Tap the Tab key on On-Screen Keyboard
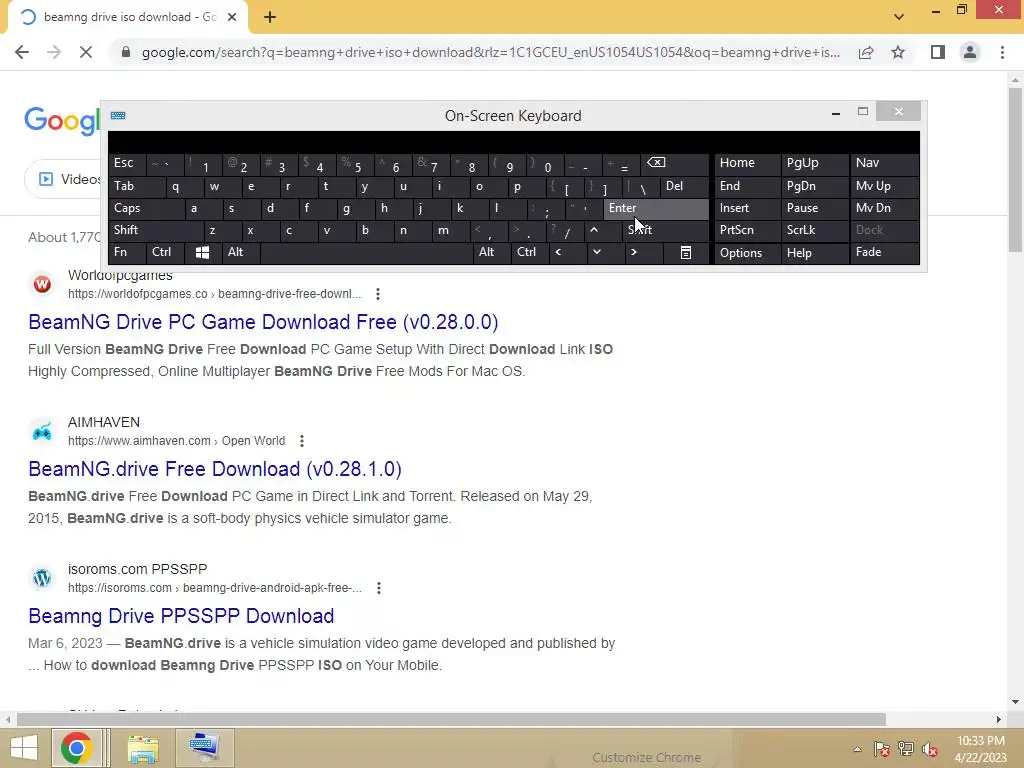 pos(136,186)
